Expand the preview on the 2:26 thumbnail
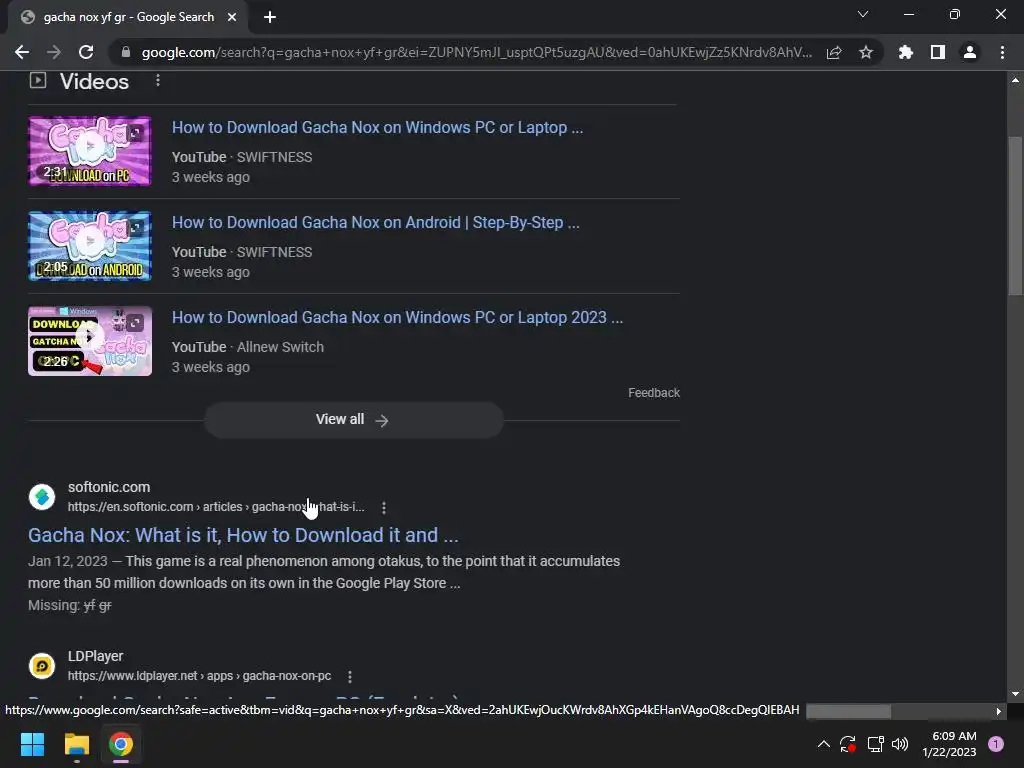Image resolution: width=1024 pixels, height=768 pixels. point(135,323)
